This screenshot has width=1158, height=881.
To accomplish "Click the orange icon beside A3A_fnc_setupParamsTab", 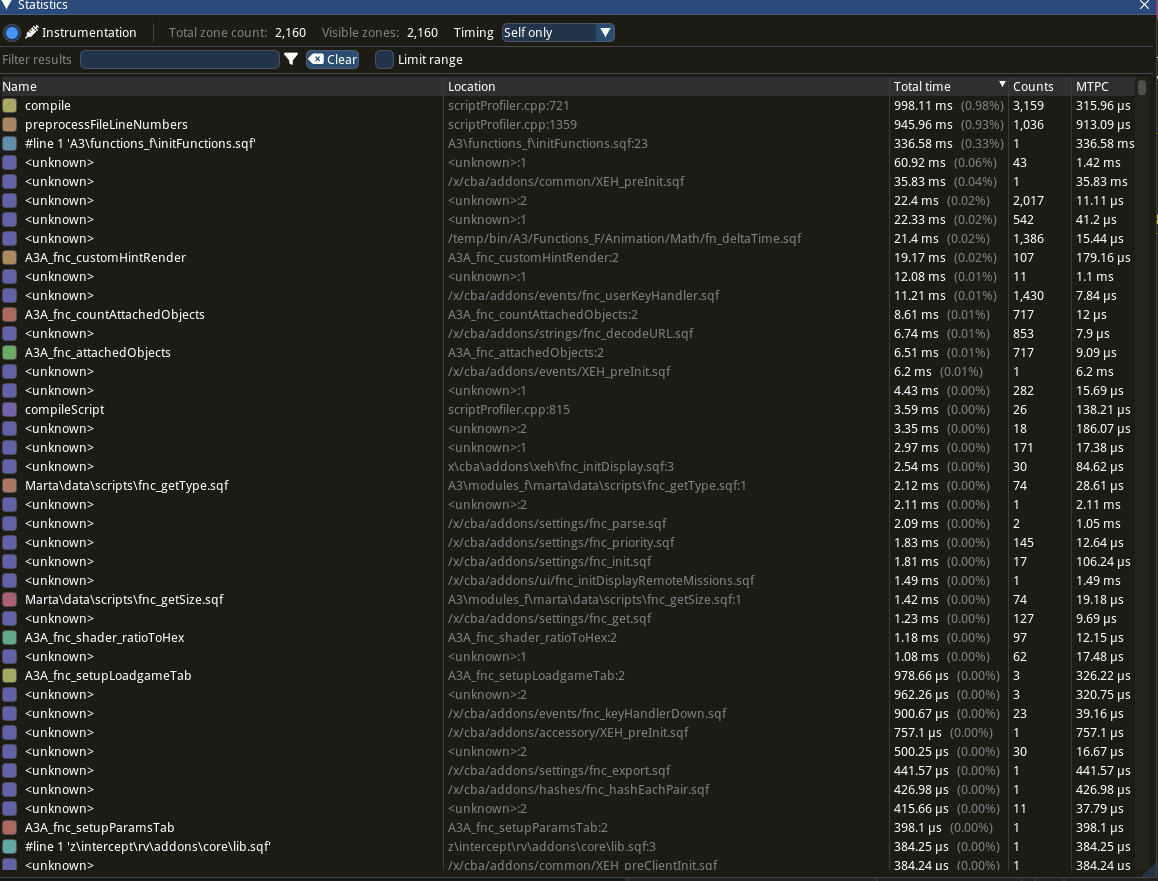I will [10, 827].
